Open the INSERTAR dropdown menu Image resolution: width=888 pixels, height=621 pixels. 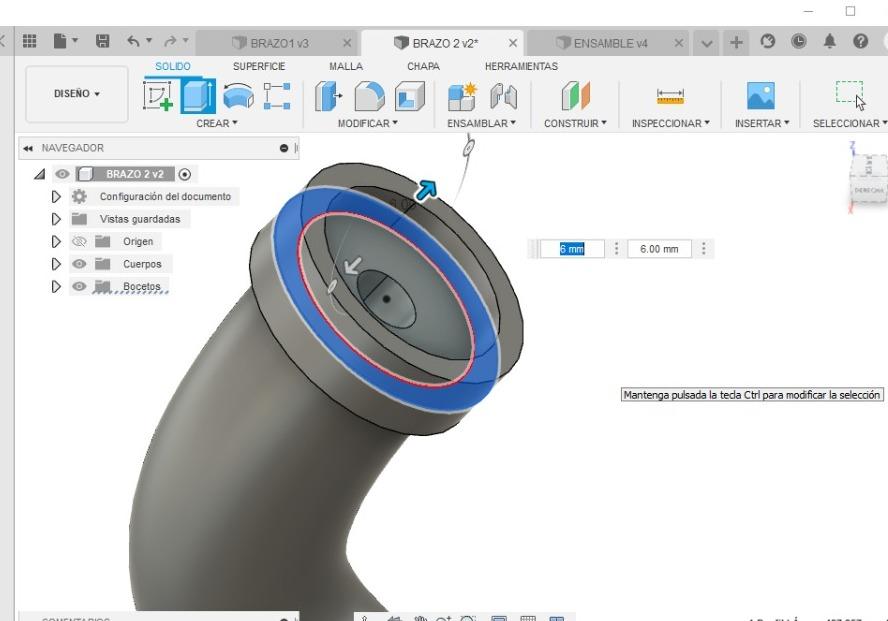(x=762, y=123)
